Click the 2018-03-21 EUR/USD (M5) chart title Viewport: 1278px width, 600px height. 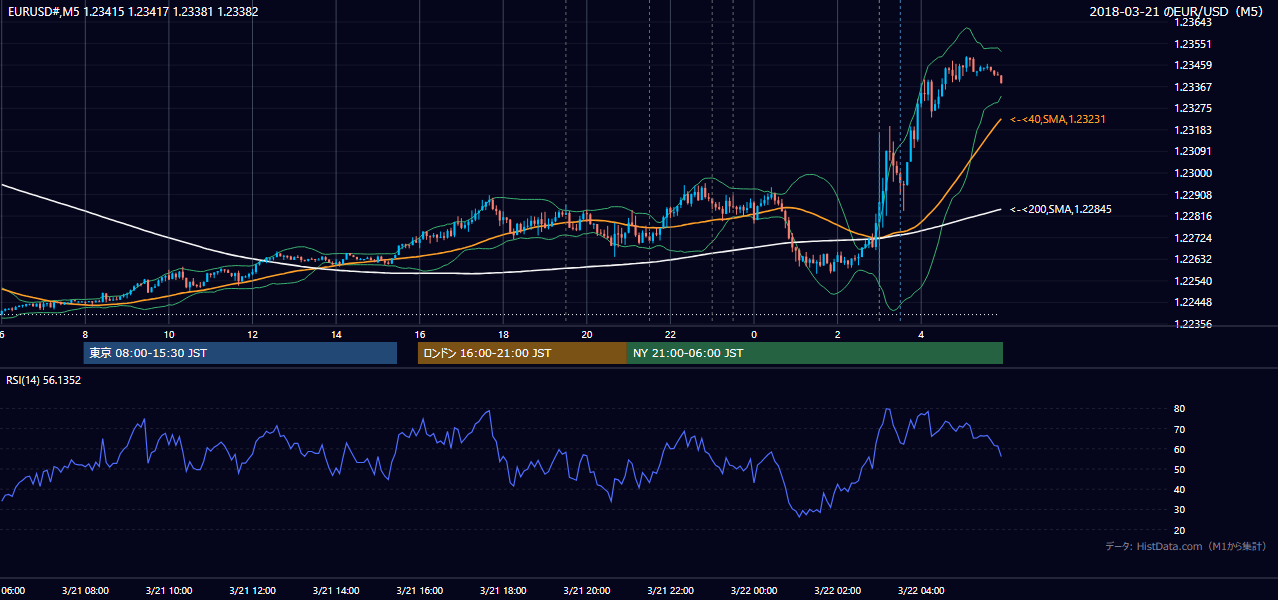(x=1178, y=11)
